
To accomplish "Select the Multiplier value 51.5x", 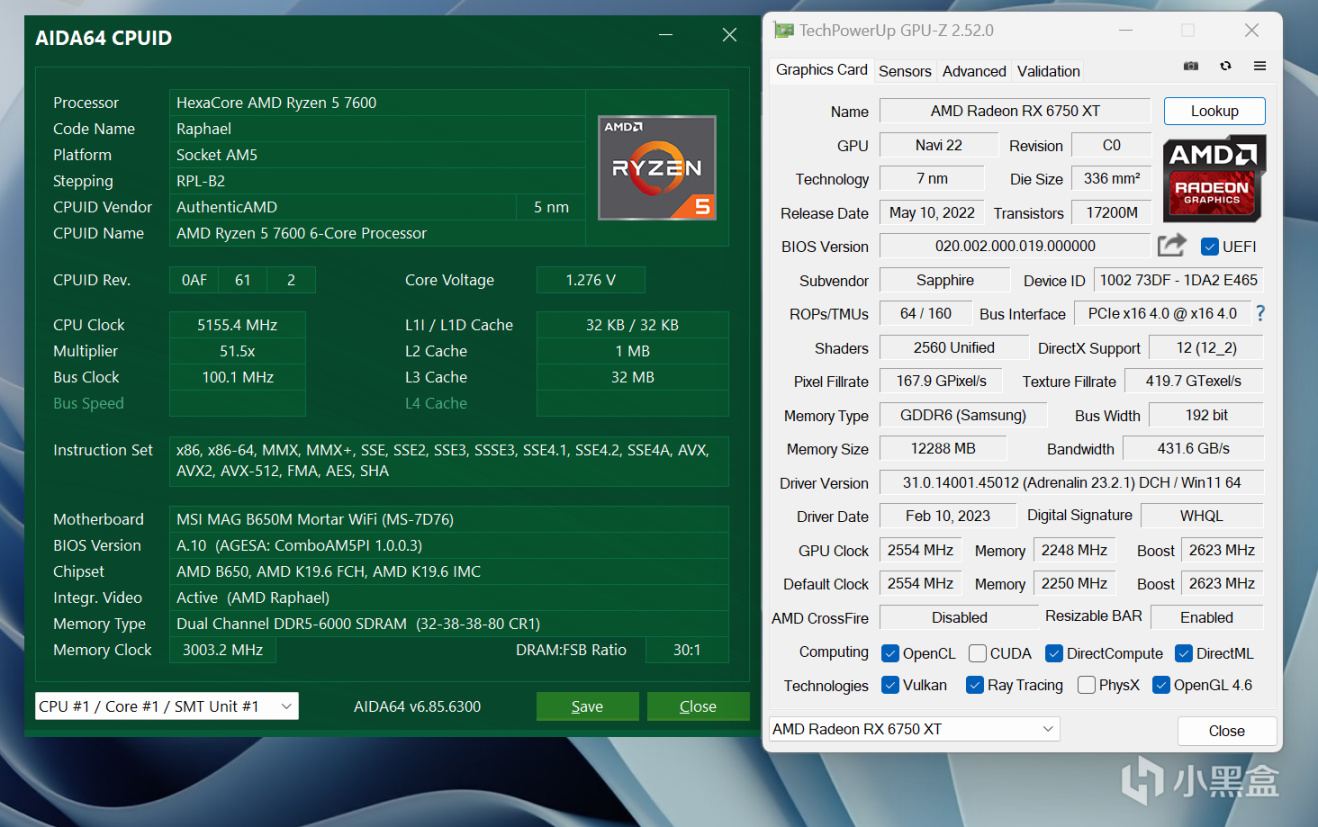I will click(x=237, y=351).
